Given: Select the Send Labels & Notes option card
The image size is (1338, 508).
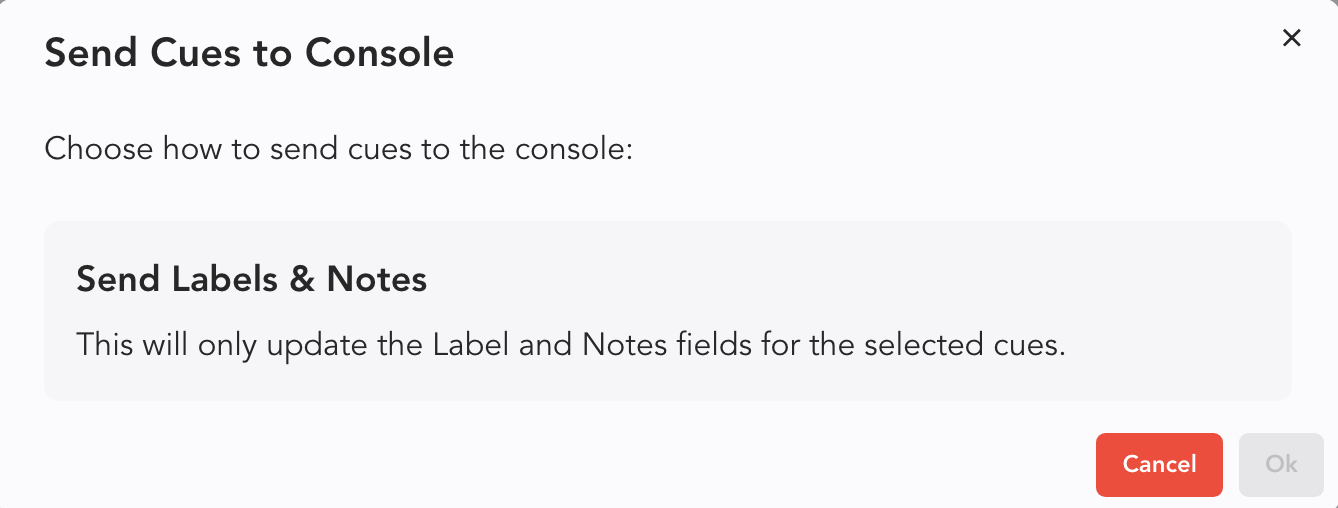Looking at the screenshot, I should (x=667, y=311).
